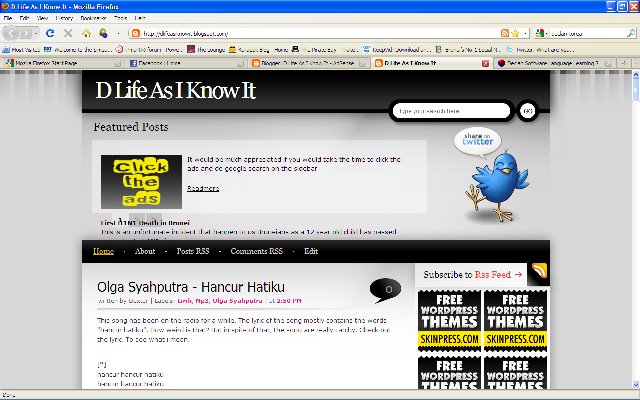Open the Edit menu
This screenshot has width=640, height=400.
[x=24, y=18]
